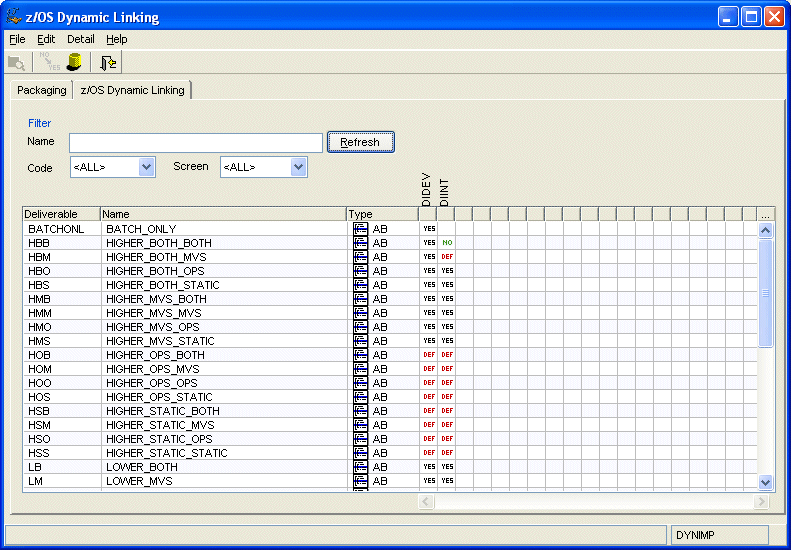Open the Detail menu
The width and height of the screenshot is (791, 550).
81,39
